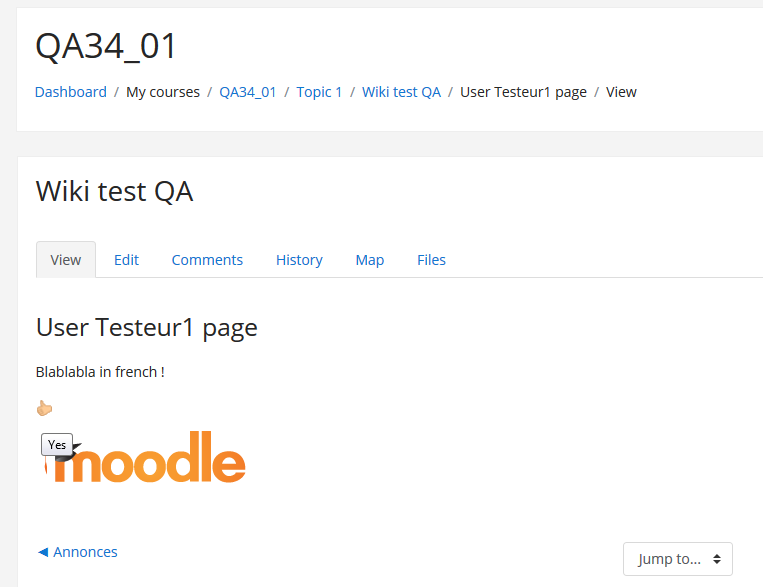
Task: Follow the QA34_01 breadcrumb link
Action: [248, 92]
